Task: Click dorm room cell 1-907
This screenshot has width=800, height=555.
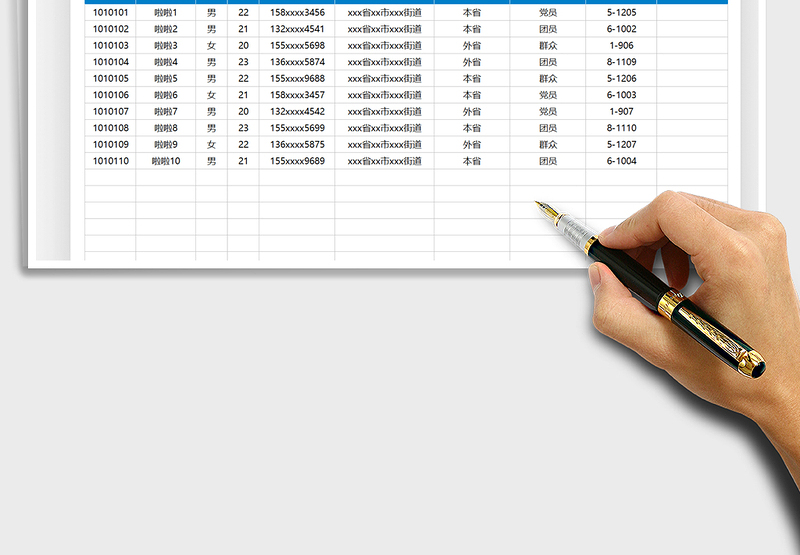Action: point(621,112)
